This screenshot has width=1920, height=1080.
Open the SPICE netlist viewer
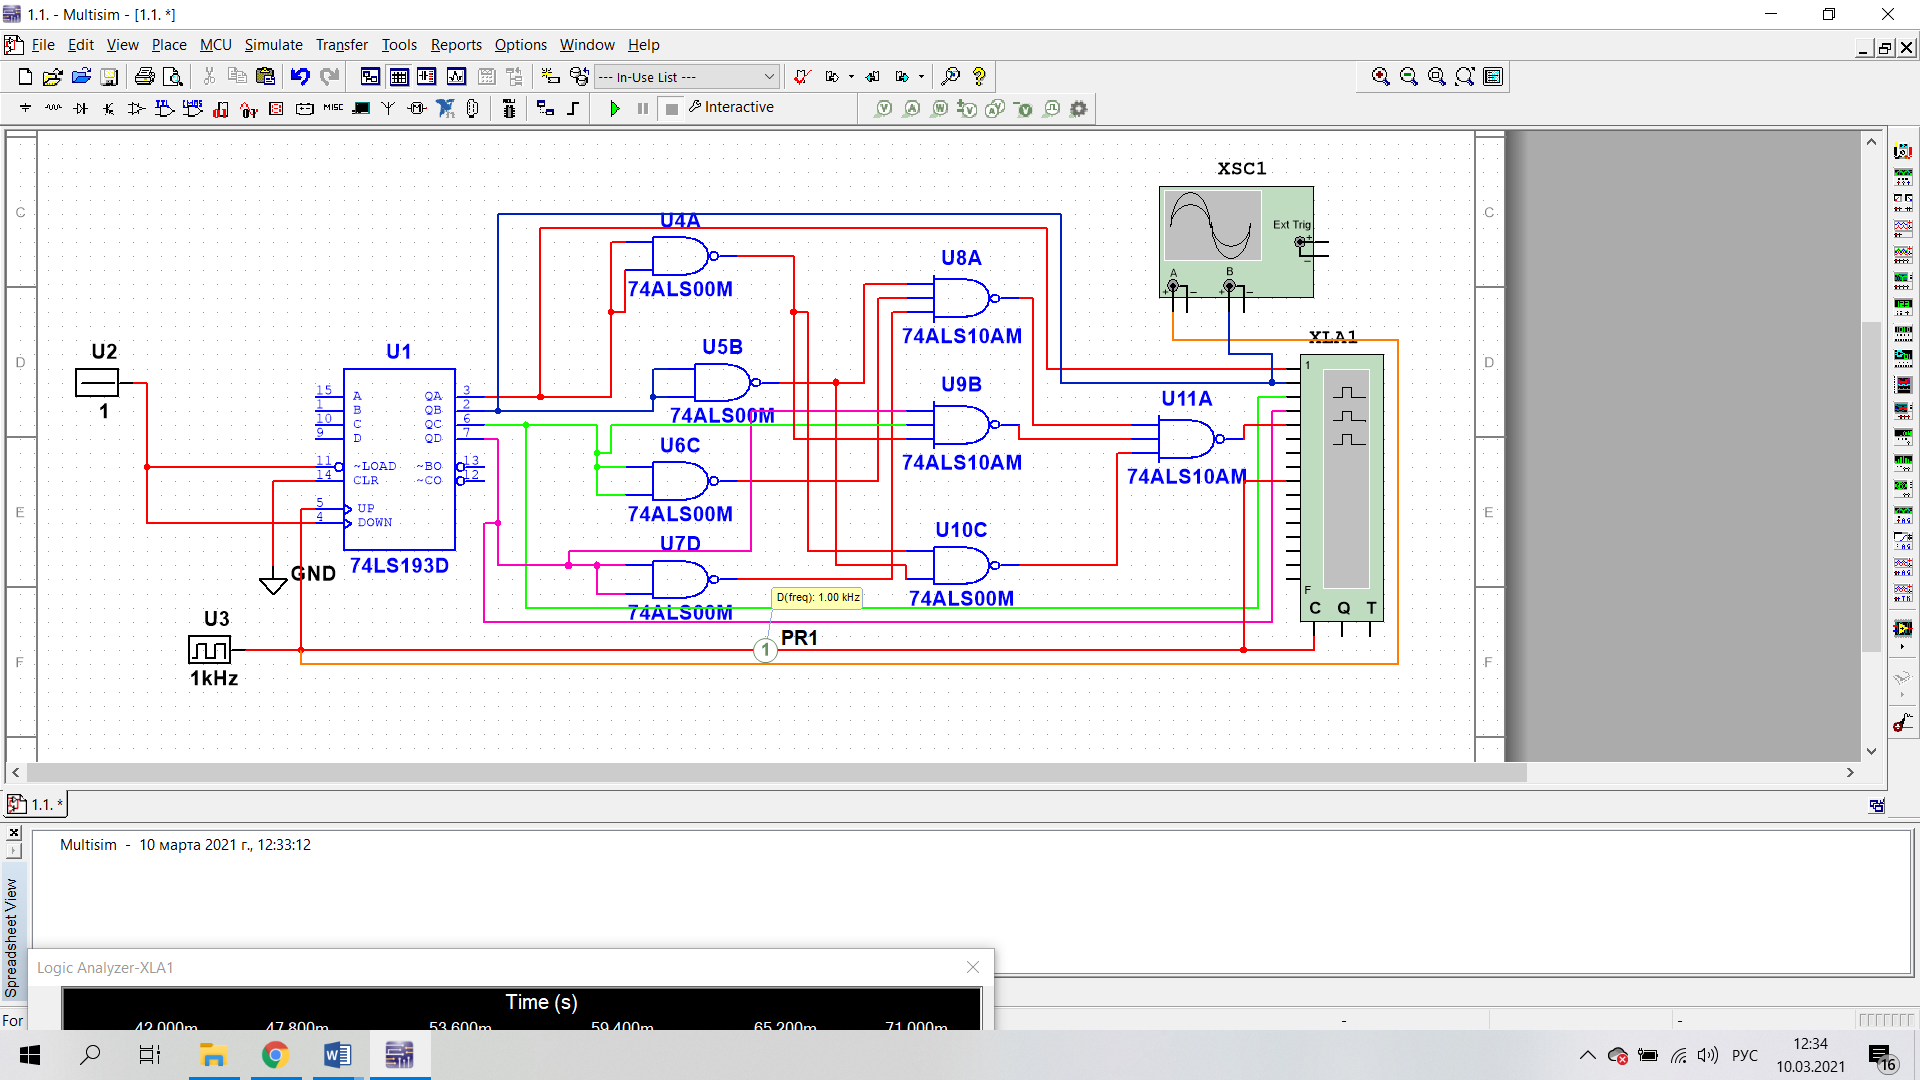click(x=427, y=77)
